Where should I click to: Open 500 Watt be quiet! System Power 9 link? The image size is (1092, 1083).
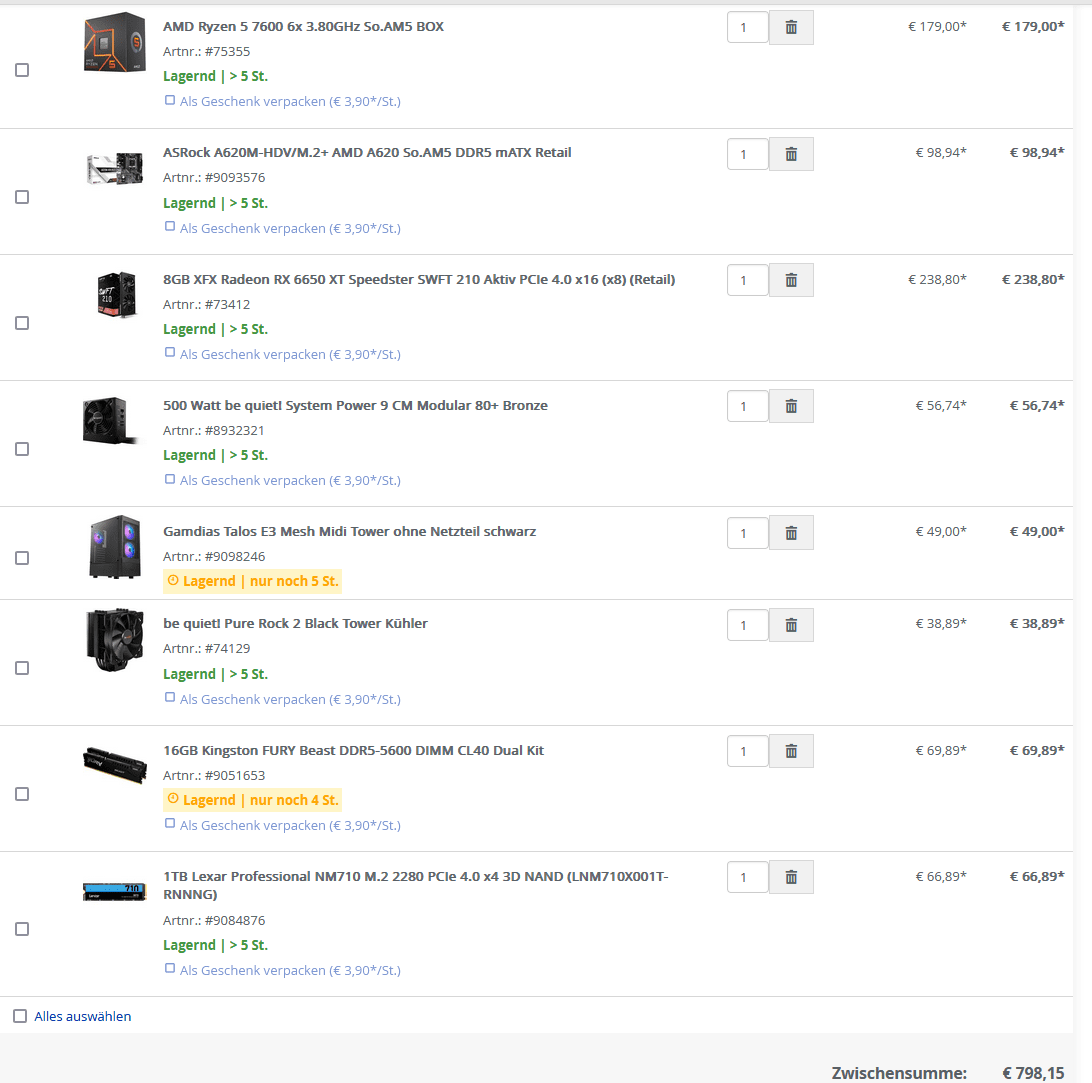(355, 405)
